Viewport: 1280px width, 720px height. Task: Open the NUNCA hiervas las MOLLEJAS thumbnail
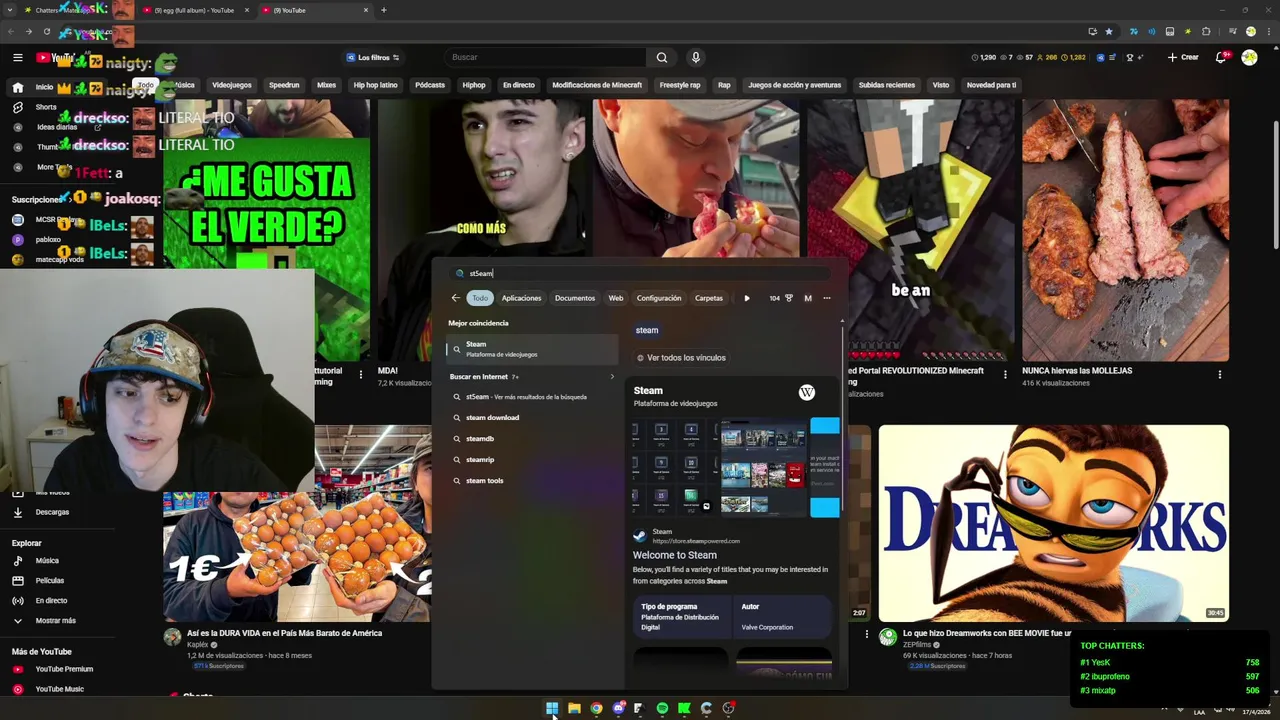[1125, 230]
